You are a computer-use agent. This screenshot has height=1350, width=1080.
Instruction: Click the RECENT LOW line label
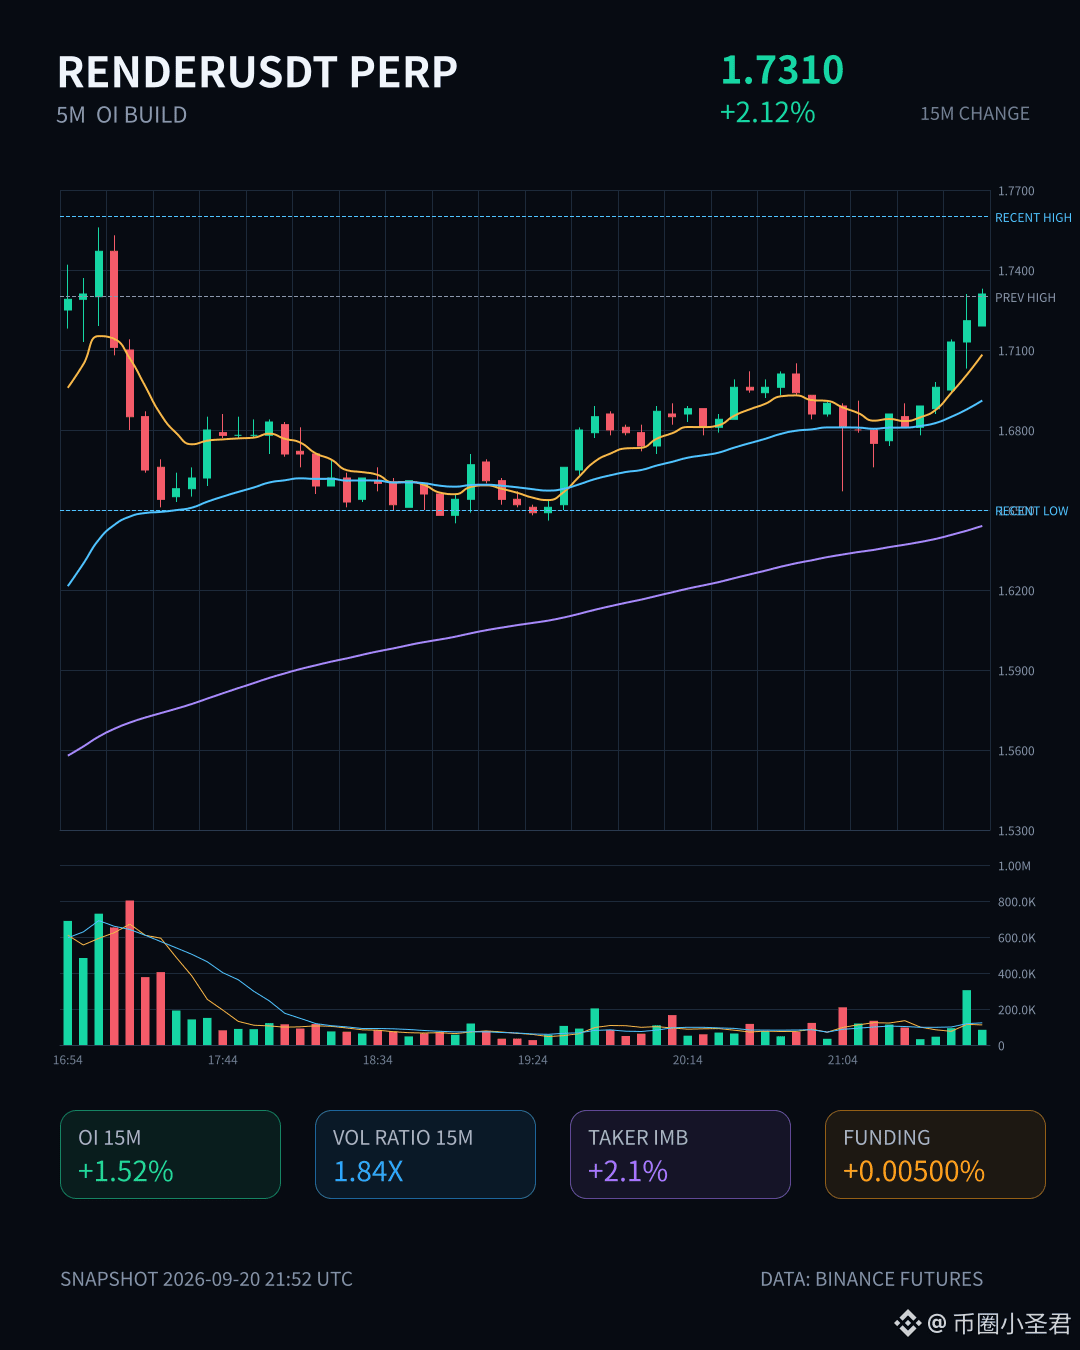click(x=1032, y=511)
